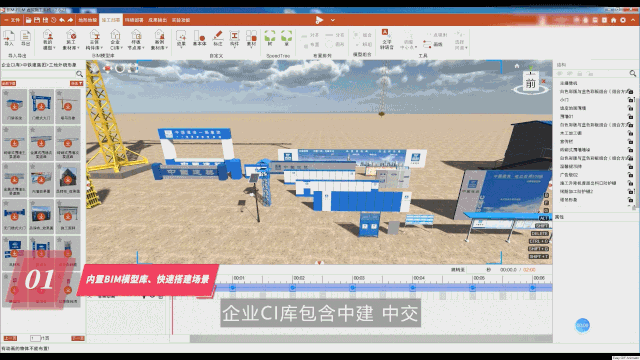
Task: Select the 标注 annotation pencil tool
Action: tap(218, 38)
